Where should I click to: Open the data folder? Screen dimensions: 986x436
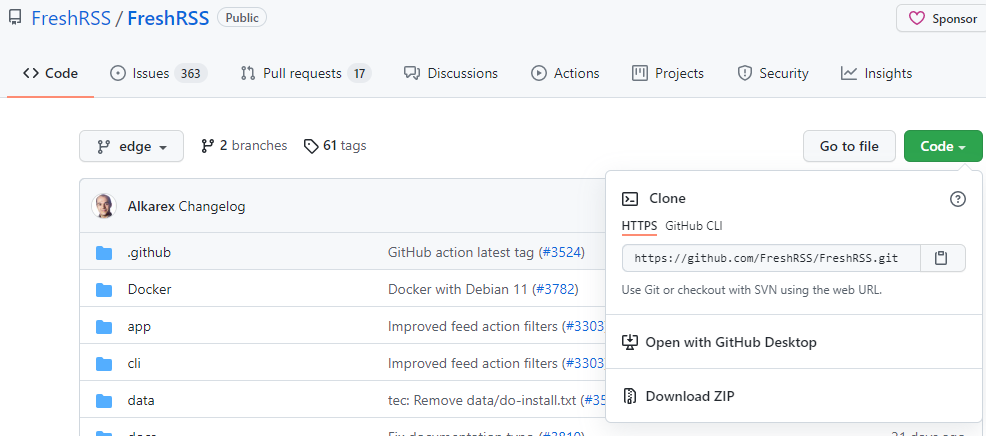pos(141,401)
